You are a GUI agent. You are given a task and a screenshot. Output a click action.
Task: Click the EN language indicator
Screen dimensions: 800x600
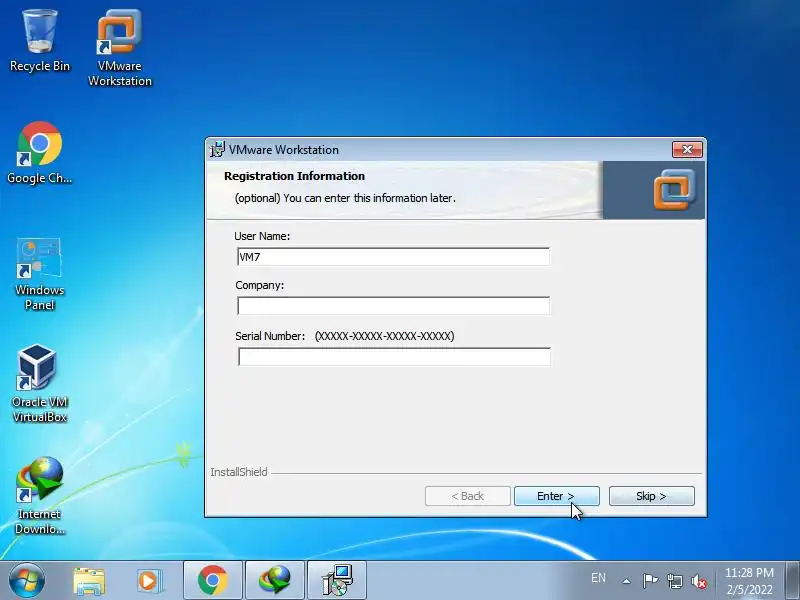[x=598, y=578]
